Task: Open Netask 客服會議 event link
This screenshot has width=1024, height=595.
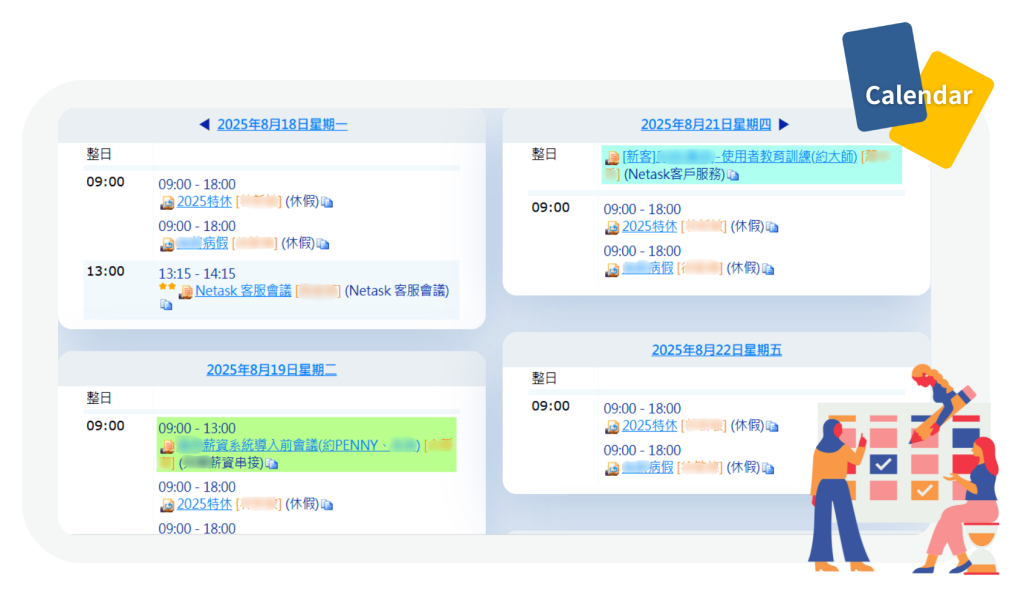Action: 243,291
